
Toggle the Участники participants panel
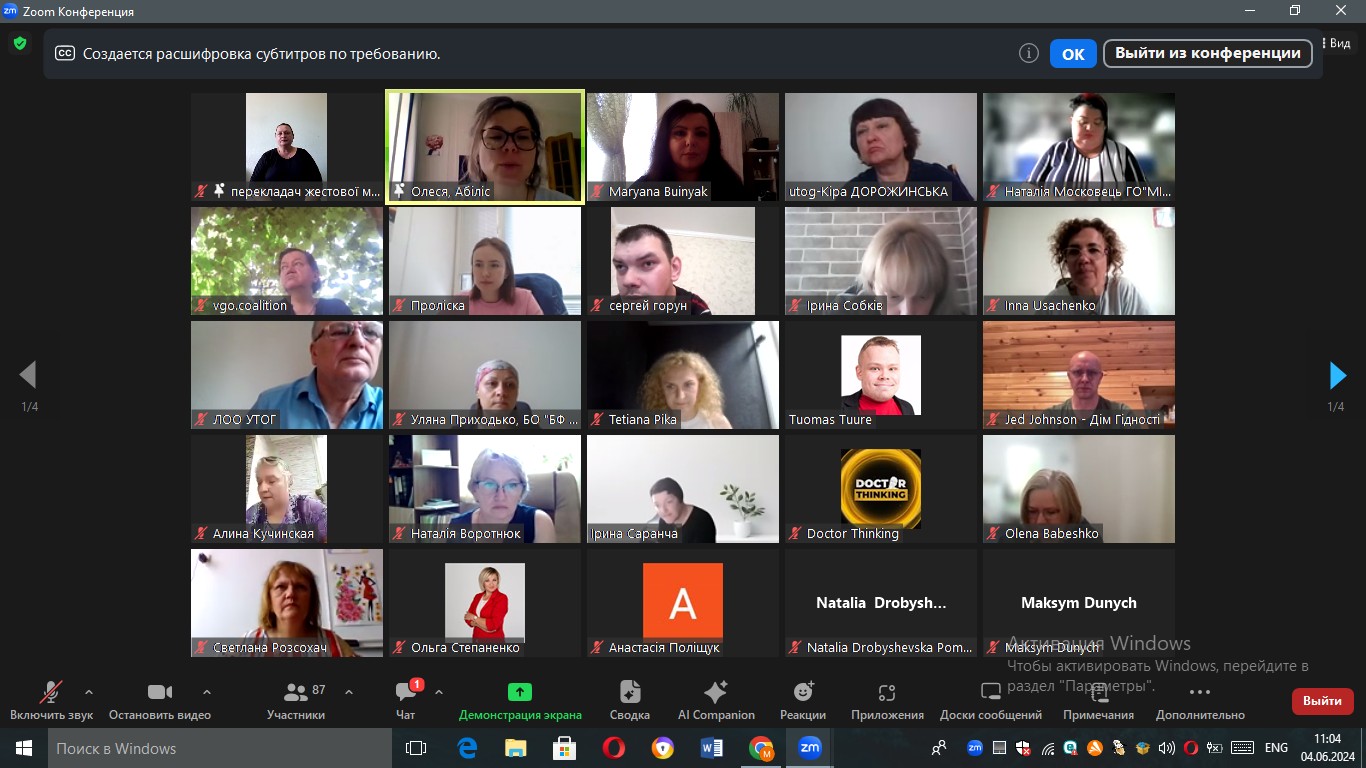click(296, 700)
